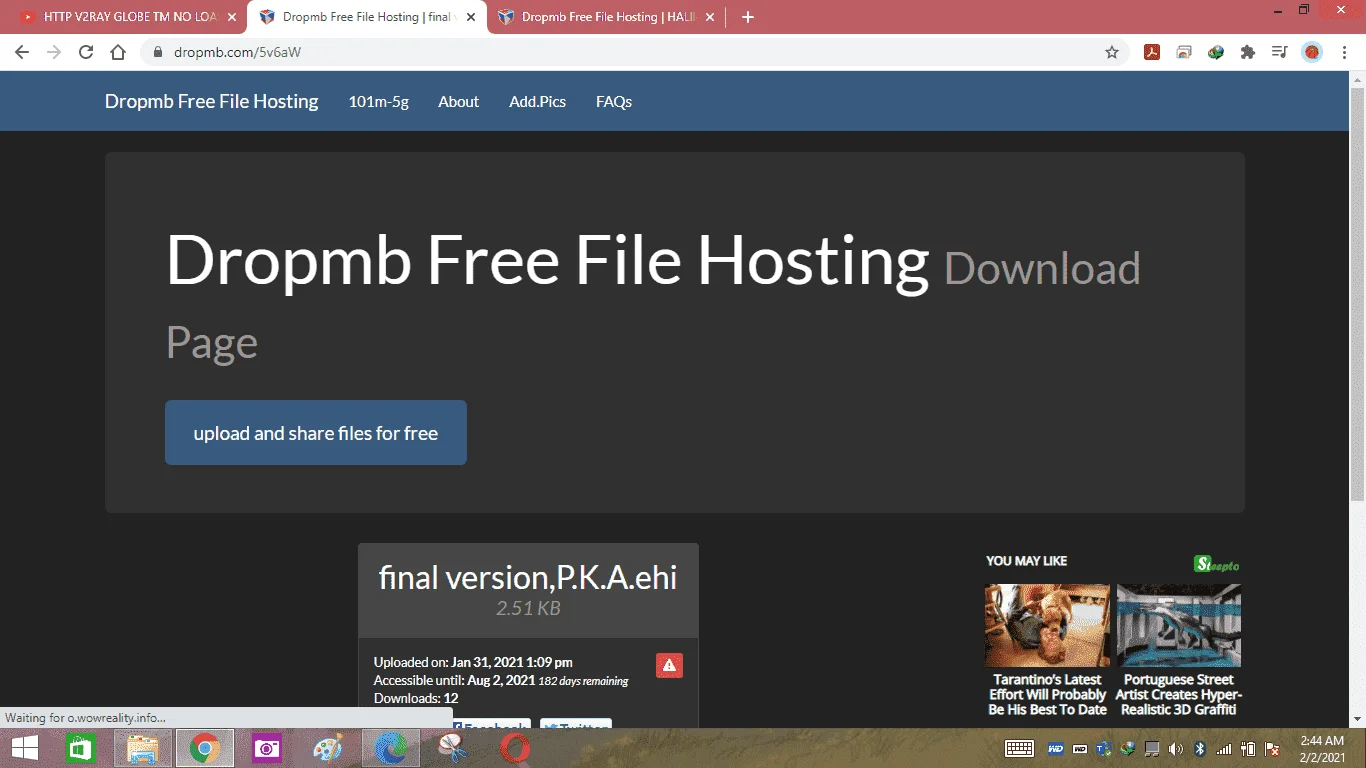Open a new browser tab
1366x768 pixels.
tap(748, 17)
